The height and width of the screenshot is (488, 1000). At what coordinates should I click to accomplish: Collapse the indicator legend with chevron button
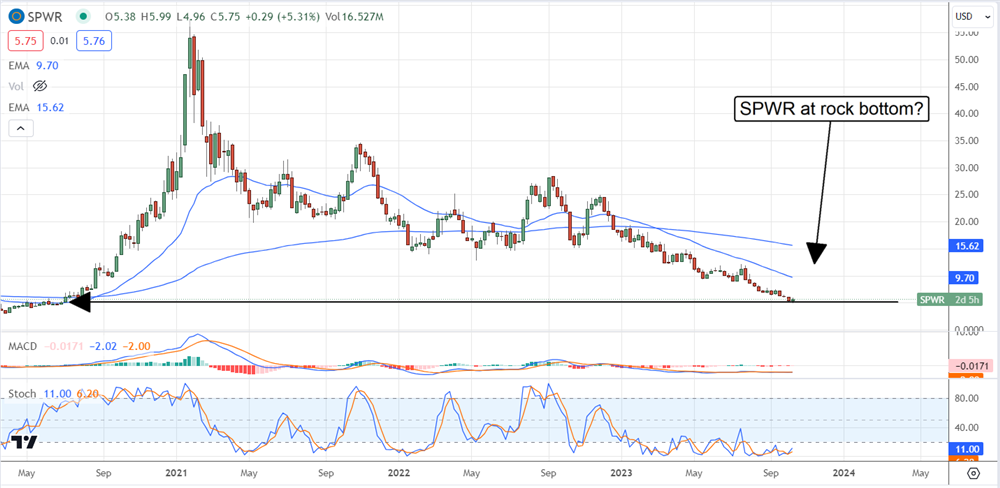tap(20, 128)
